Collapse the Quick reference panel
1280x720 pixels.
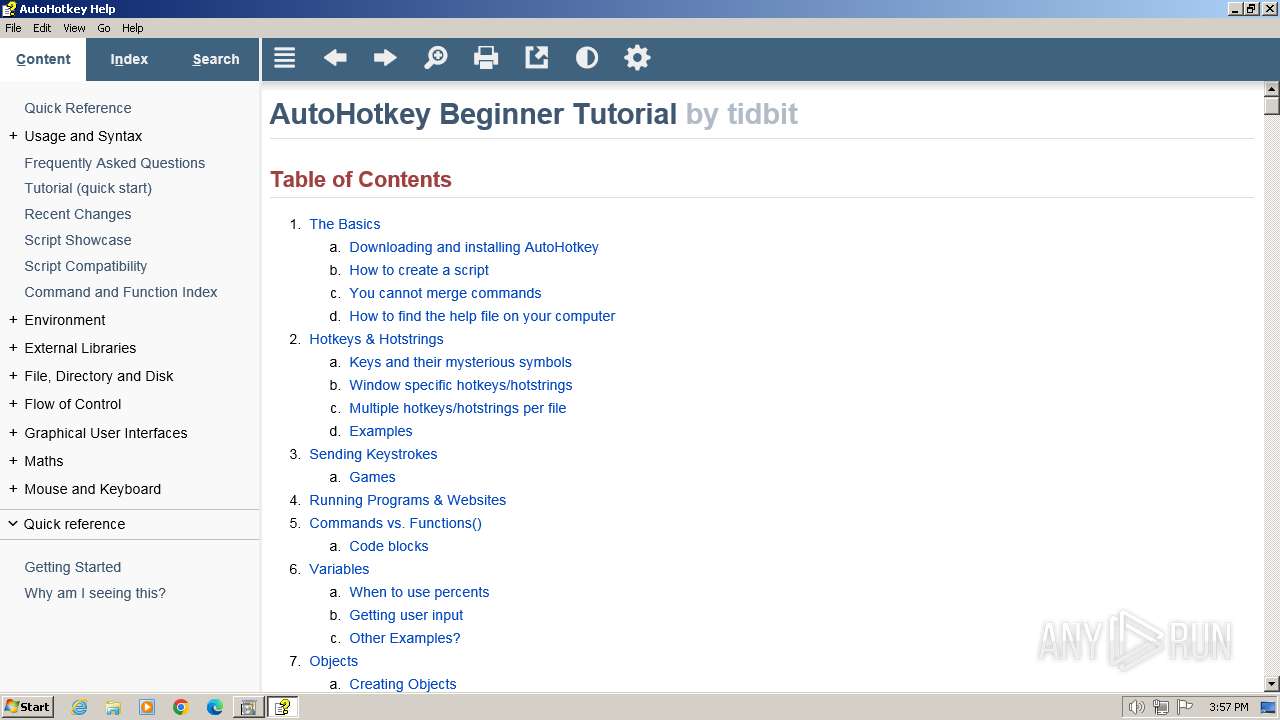130,524
